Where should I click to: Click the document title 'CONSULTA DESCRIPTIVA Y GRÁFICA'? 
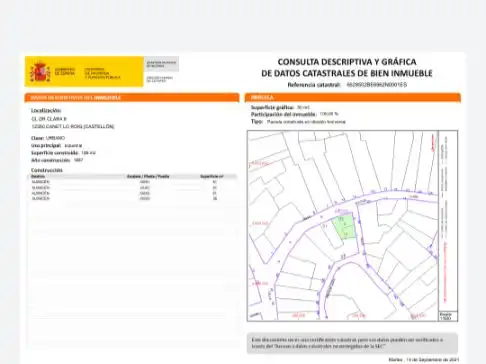pyautogui.click(x=347, y=62)
